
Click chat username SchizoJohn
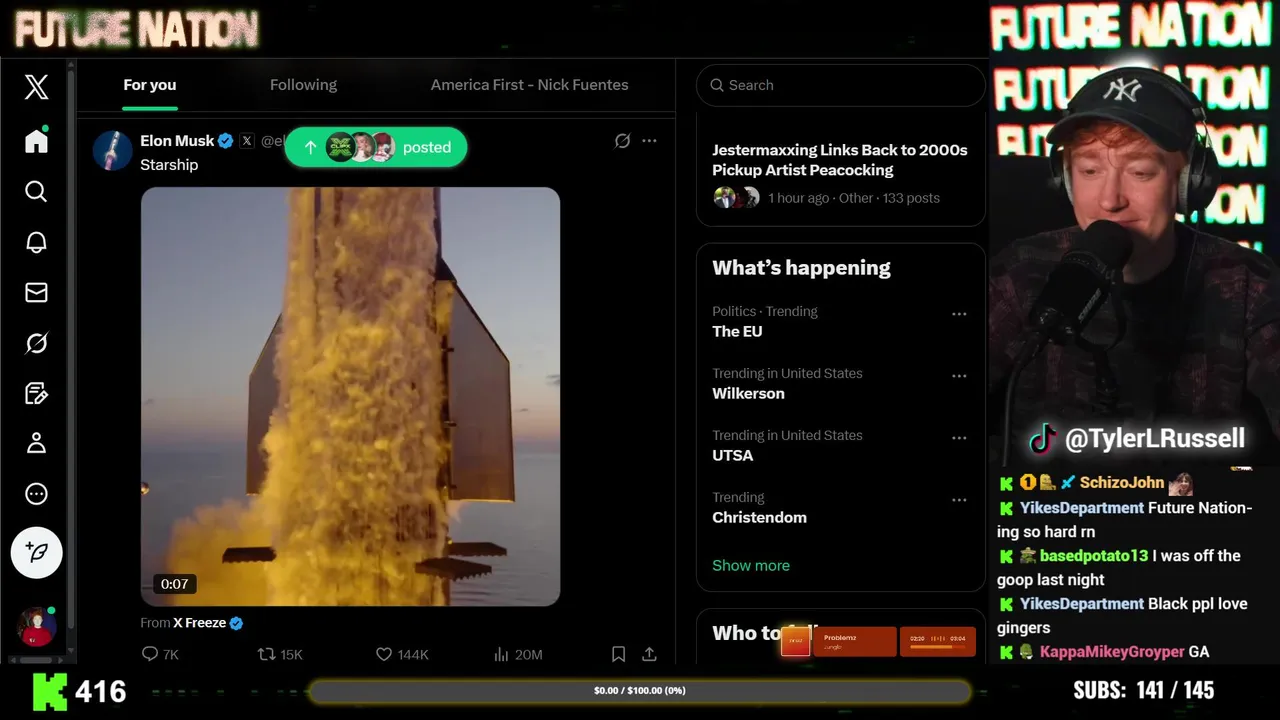point(1122,482)
